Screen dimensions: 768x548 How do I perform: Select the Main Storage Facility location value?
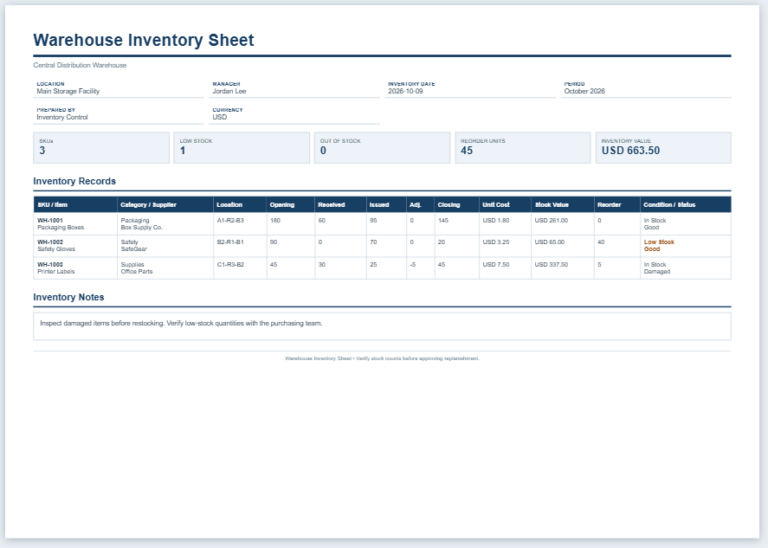pyautogui.click(x=68, y=91)
